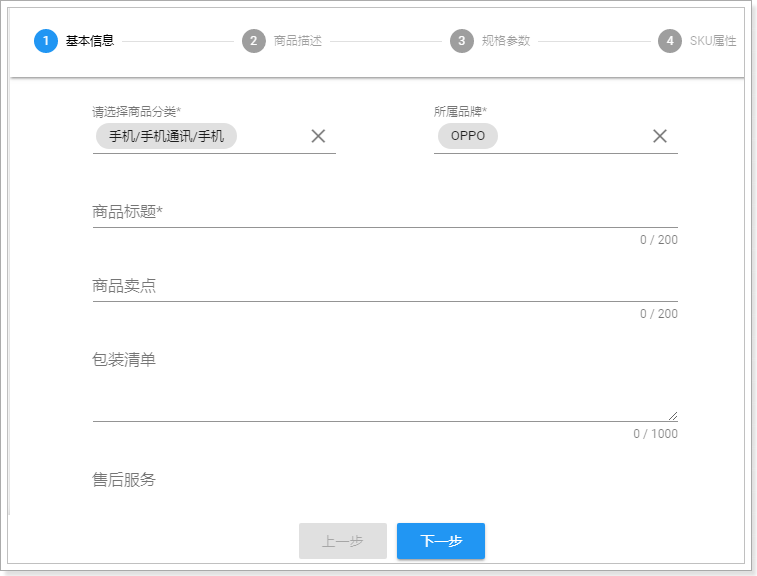This screenshot has height=576, width=757.
Task: Focus the 商品卖点 input field
Action: click(x=385, y=286)
